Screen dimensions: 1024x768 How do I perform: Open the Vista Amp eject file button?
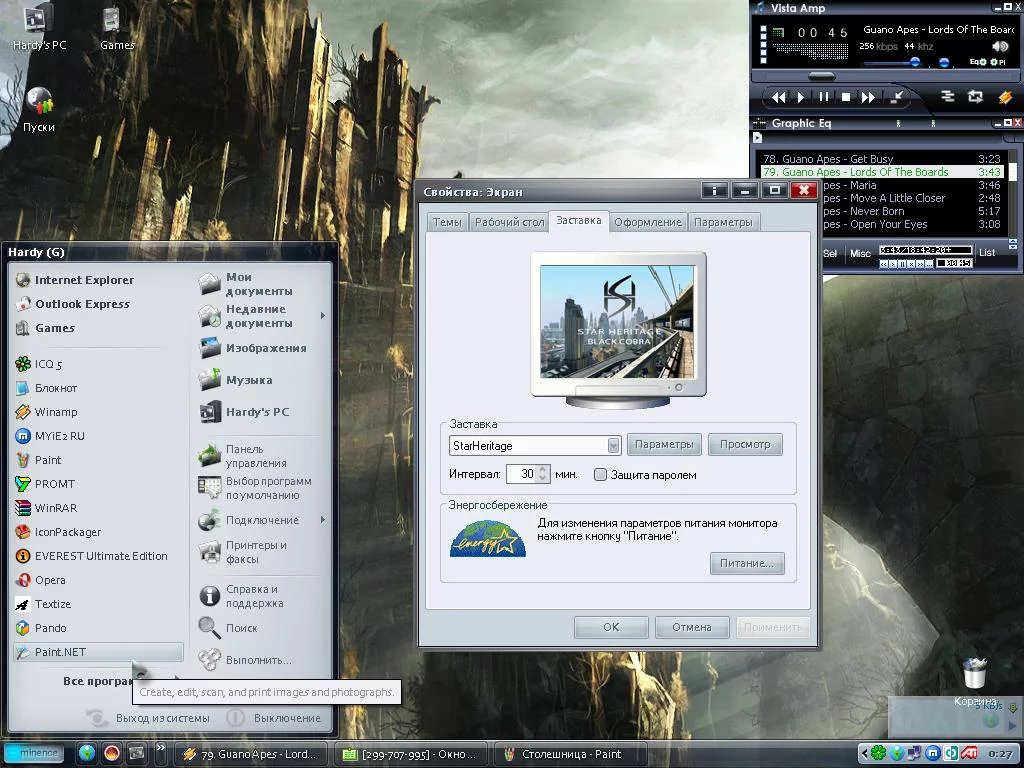[x=897, y=97]
